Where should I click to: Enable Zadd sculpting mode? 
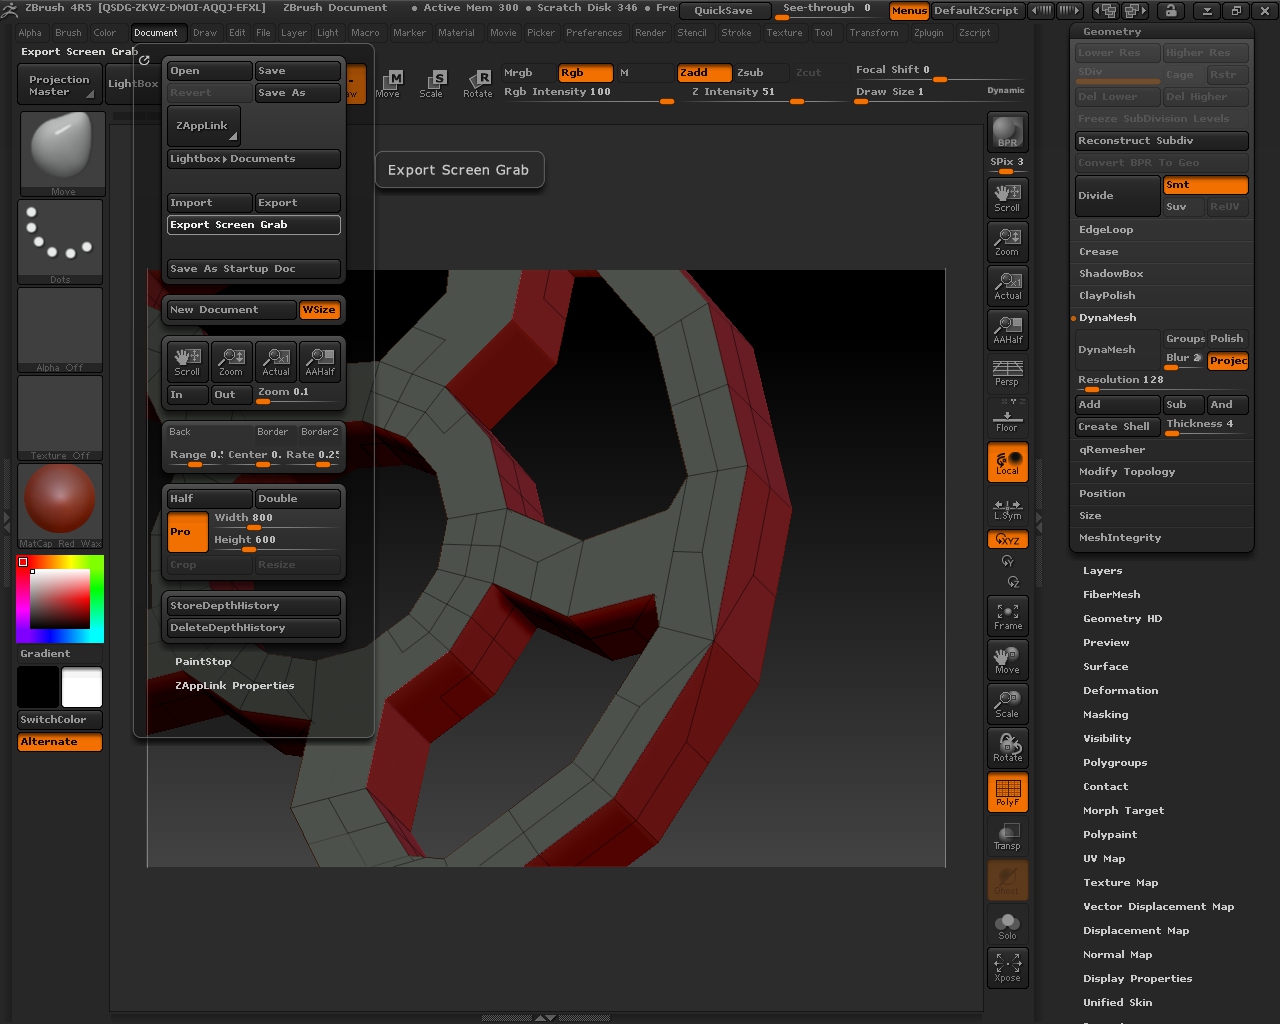click(704, 72)
